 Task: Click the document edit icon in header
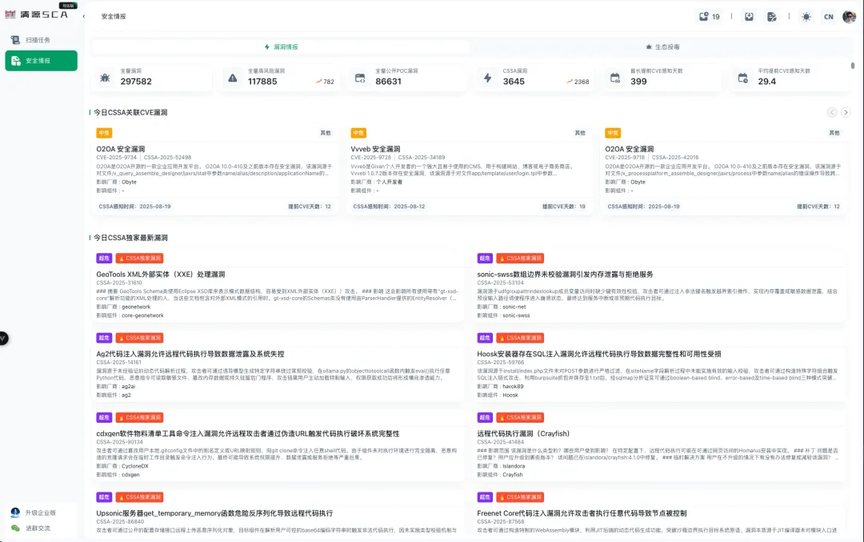(x=771, y=17)
